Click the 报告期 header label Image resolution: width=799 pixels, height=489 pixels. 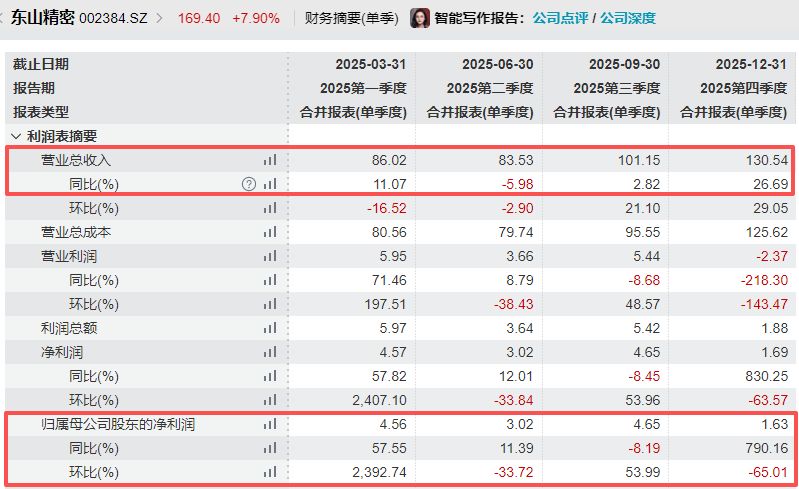coord(34,88)
